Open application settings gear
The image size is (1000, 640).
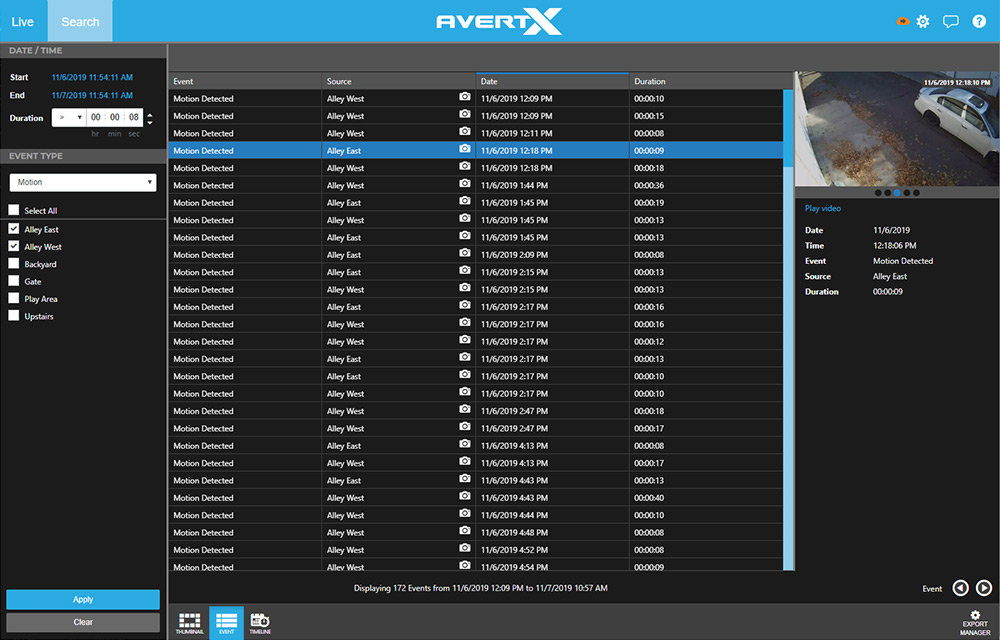[923, 21]
